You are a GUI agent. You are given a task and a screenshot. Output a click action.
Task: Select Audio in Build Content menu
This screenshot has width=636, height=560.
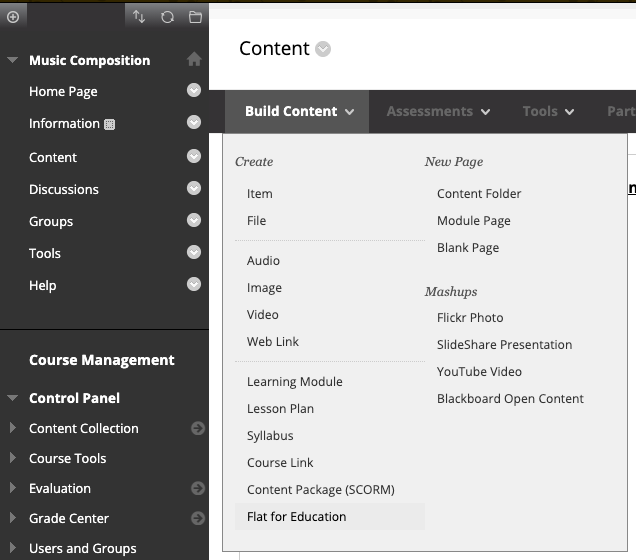coord(263,261)
